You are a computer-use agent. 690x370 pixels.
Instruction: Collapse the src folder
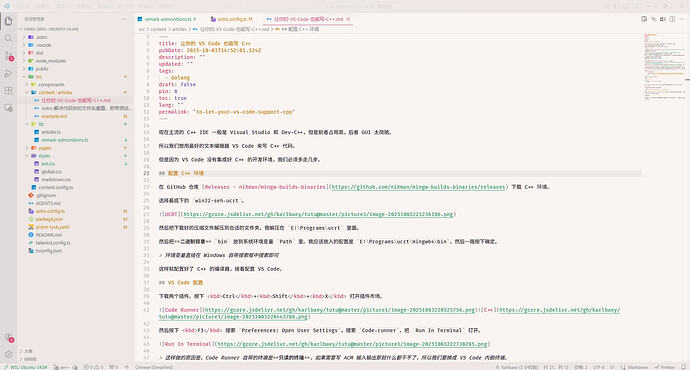(38, 77)
